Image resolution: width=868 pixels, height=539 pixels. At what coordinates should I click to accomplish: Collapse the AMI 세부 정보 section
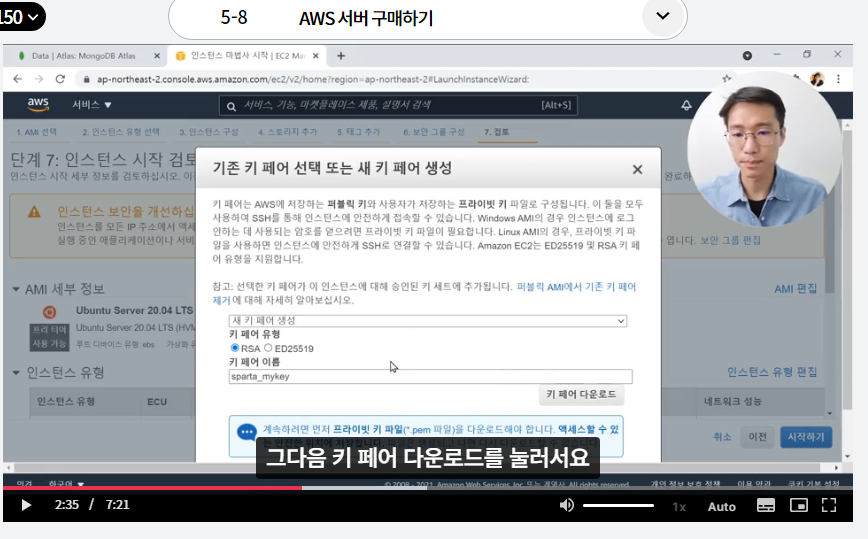[x=16, y=289]
